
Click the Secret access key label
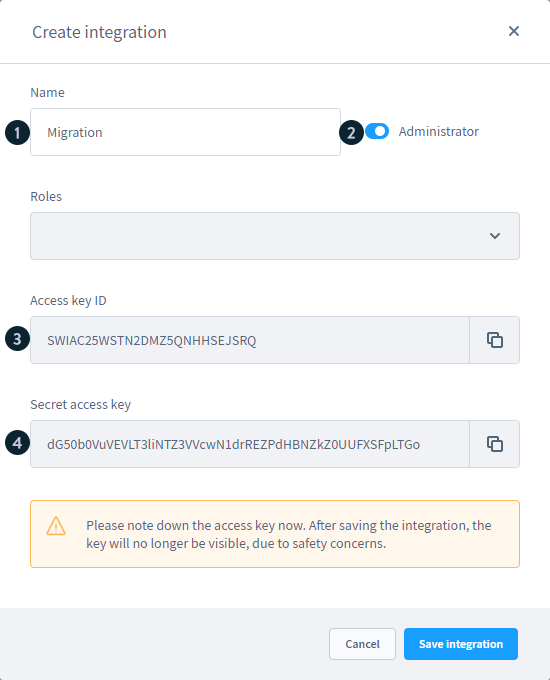tap(80, 405)
